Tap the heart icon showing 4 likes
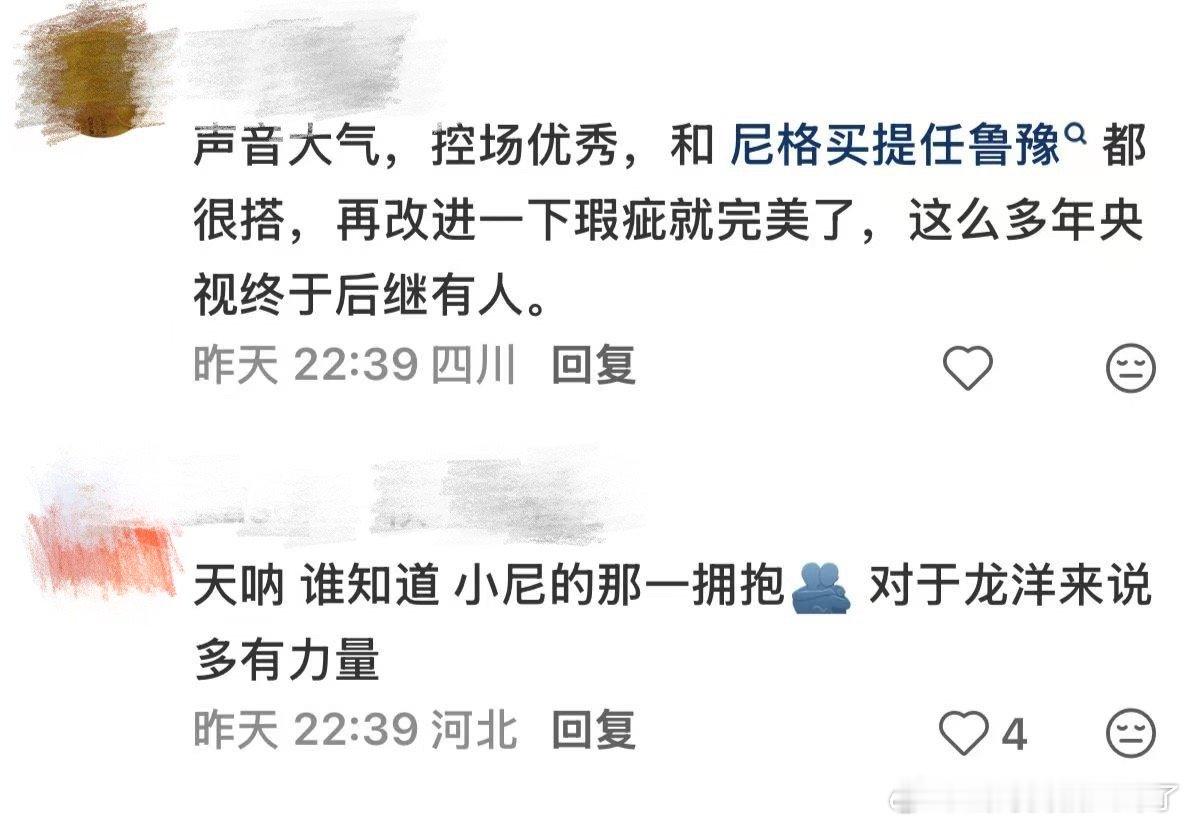This screenshot has width=1191, height=825. pyautogui.click(x=965, y=732)
